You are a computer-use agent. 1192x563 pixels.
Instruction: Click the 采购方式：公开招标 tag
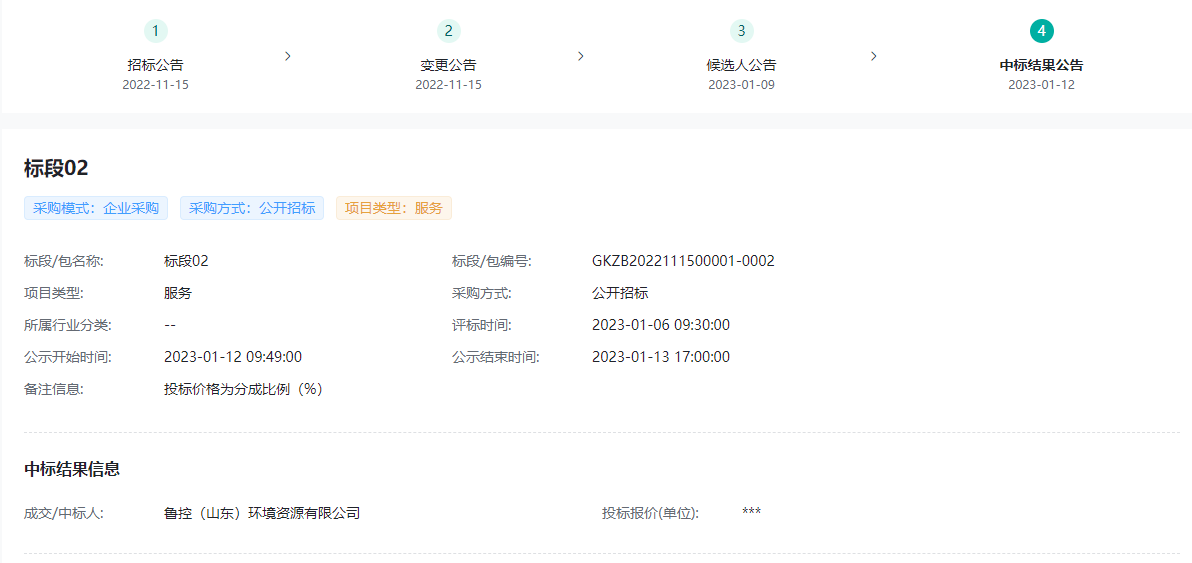[252, 208]
